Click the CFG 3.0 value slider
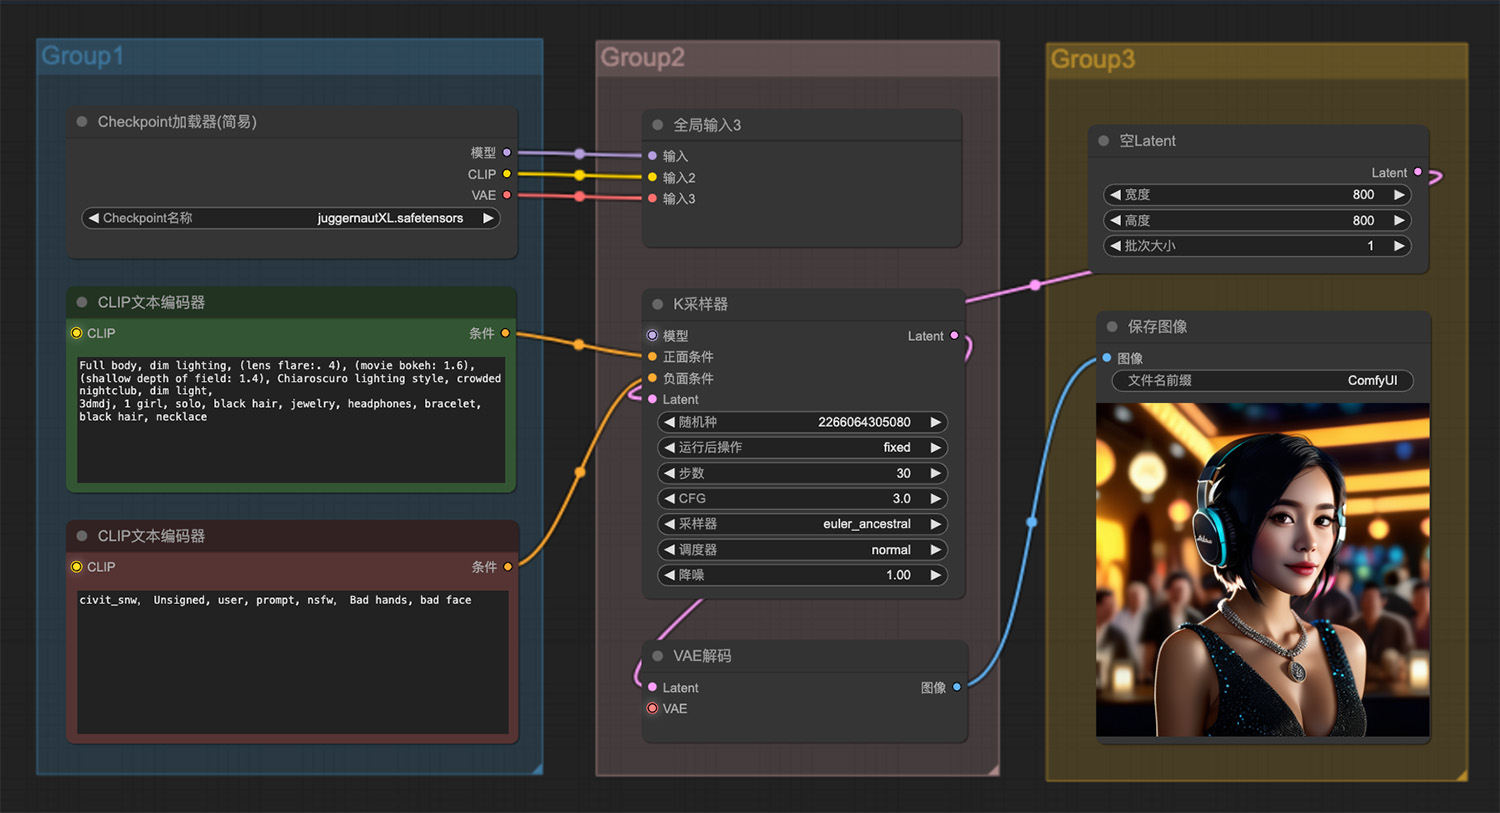Screen dimensions: 1500x813 point(802,498)
